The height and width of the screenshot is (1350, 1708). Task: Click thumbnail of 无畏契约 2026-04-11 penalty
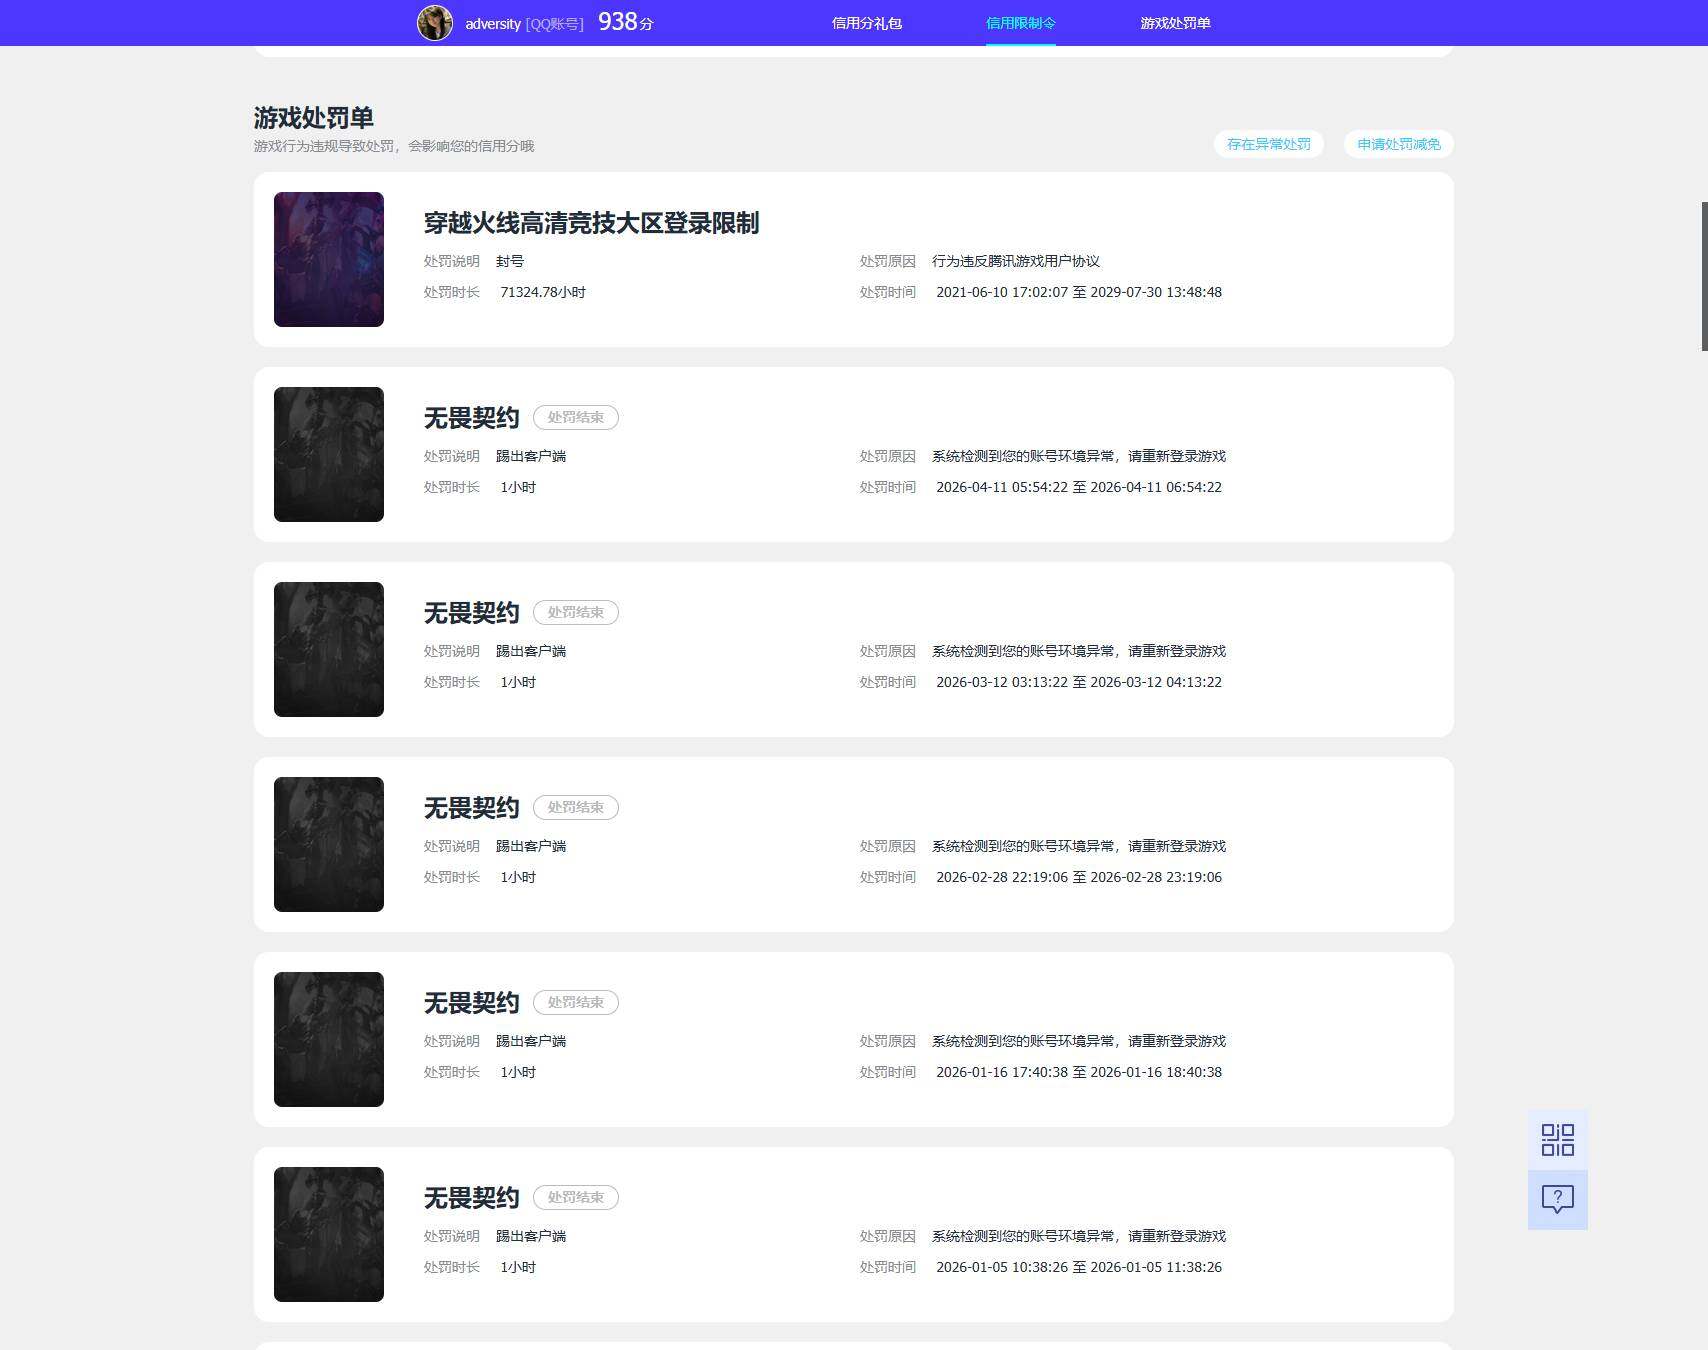(x=329, y=454)
